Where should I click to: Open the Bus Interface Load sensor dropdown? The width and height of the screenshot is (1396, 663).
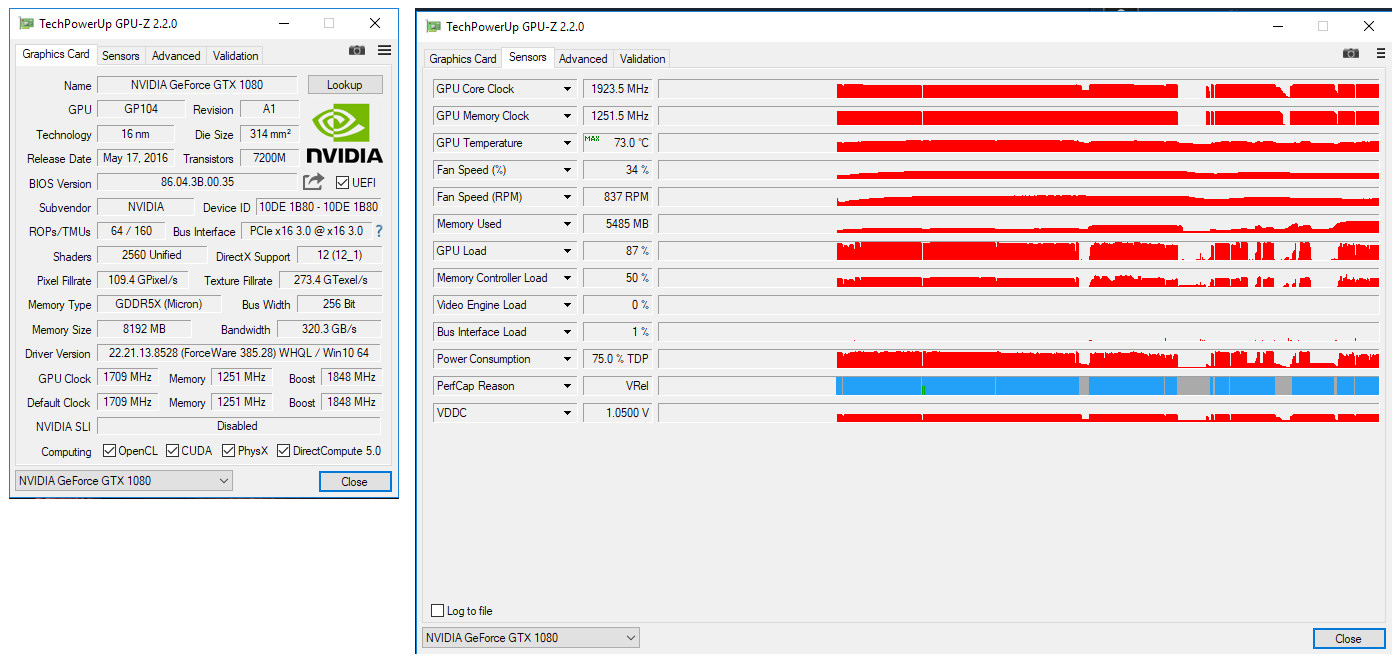click(567, 332)
